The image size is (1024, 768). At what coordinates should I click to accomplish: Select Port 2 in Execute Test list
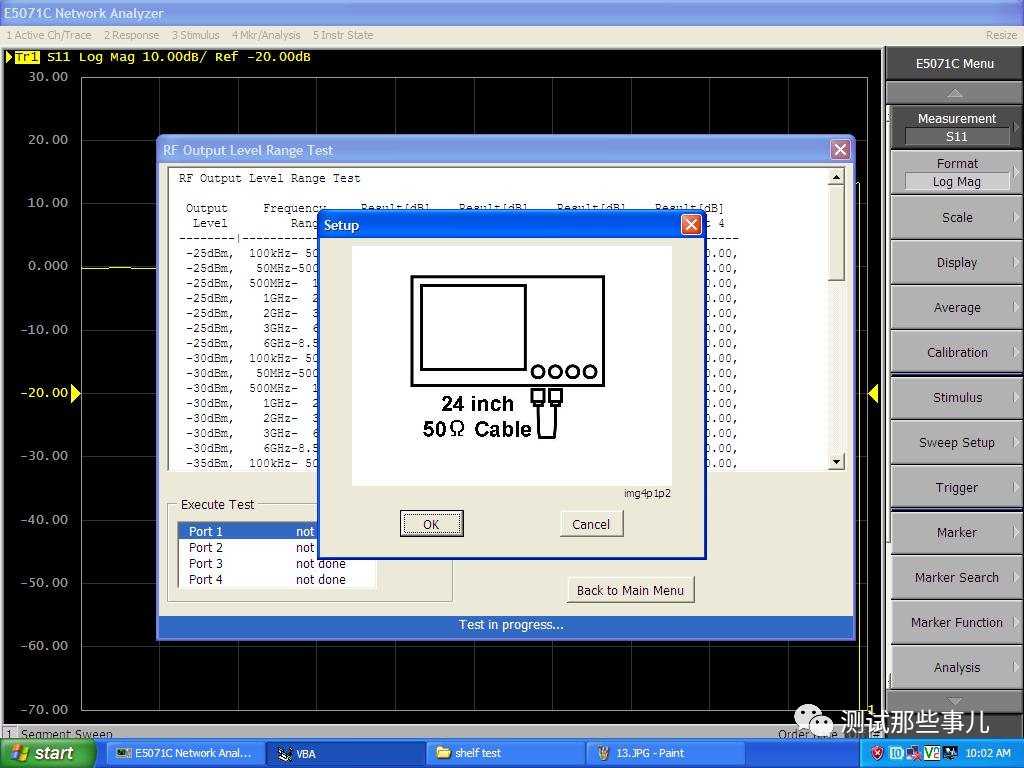277,547
